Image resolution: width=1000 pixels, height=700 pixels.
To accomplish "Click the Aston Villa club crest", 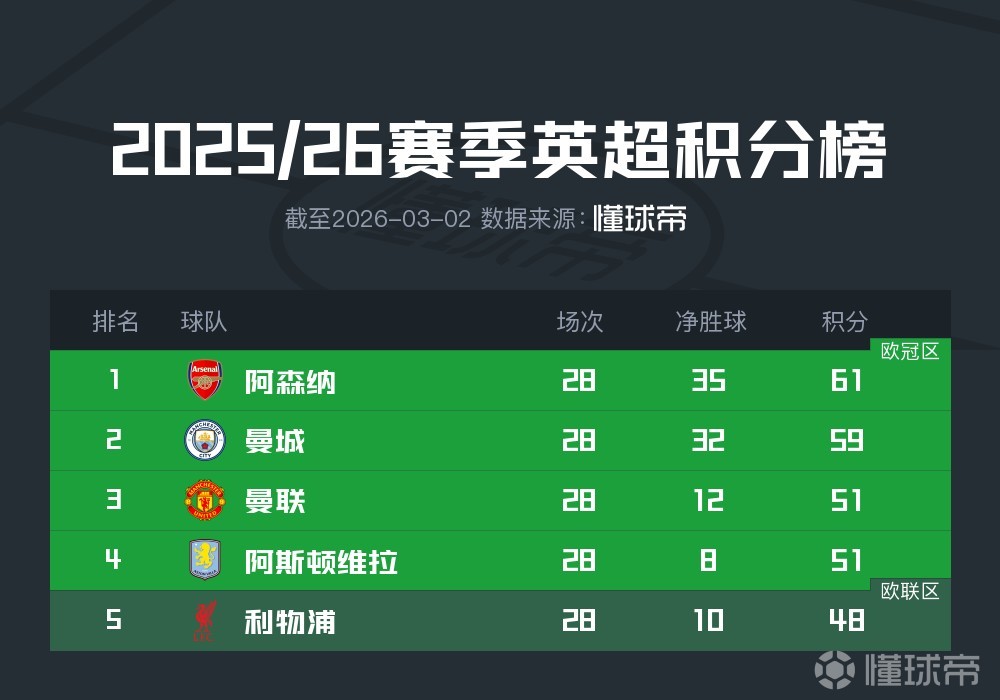I will 205,560.
